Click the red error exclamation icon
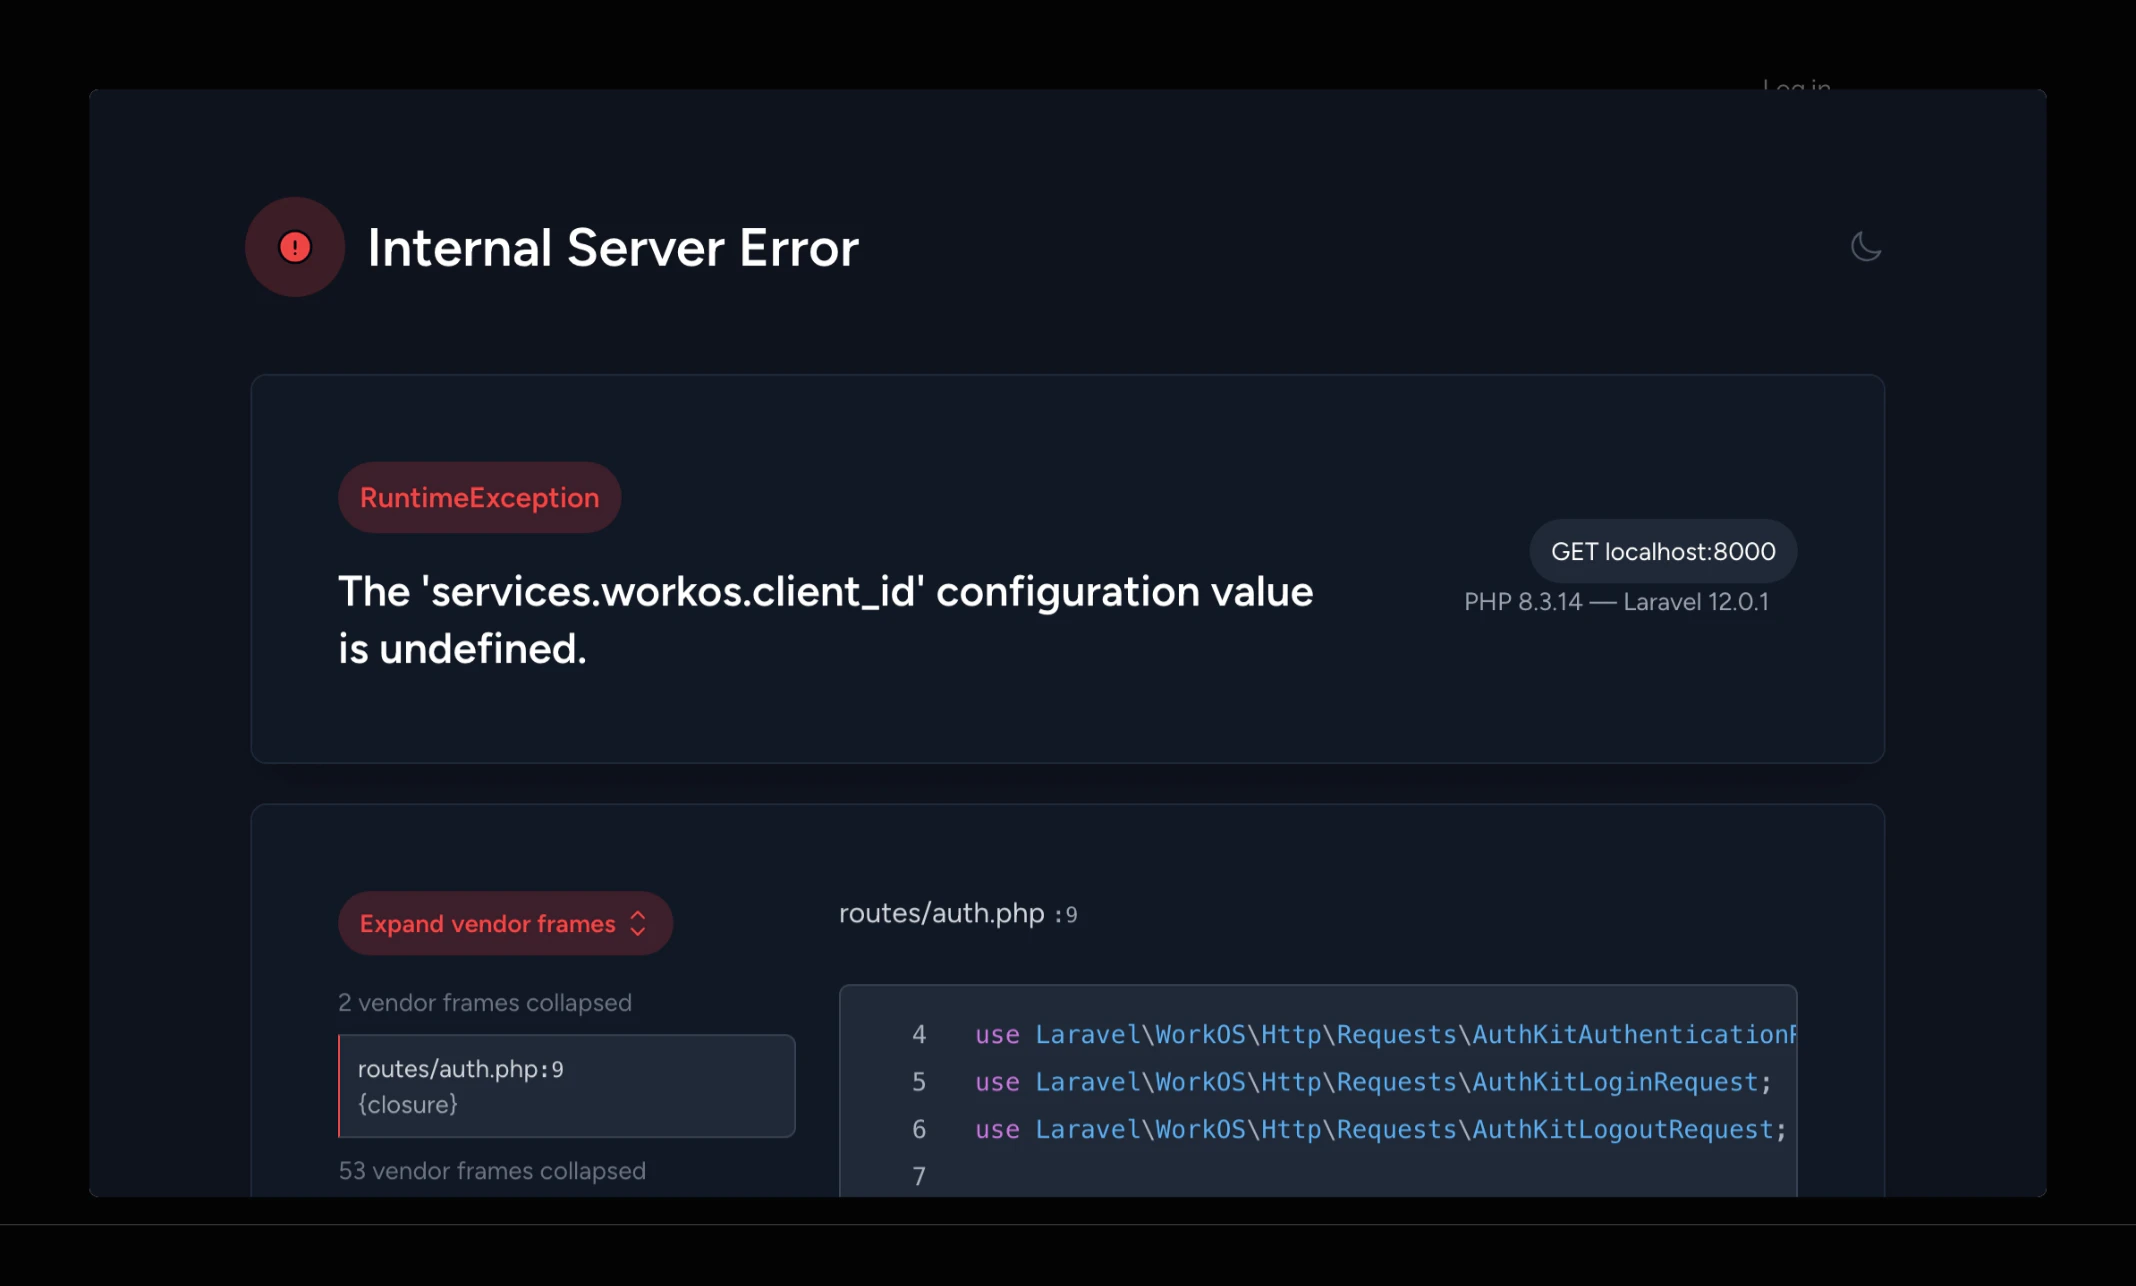 295,247
